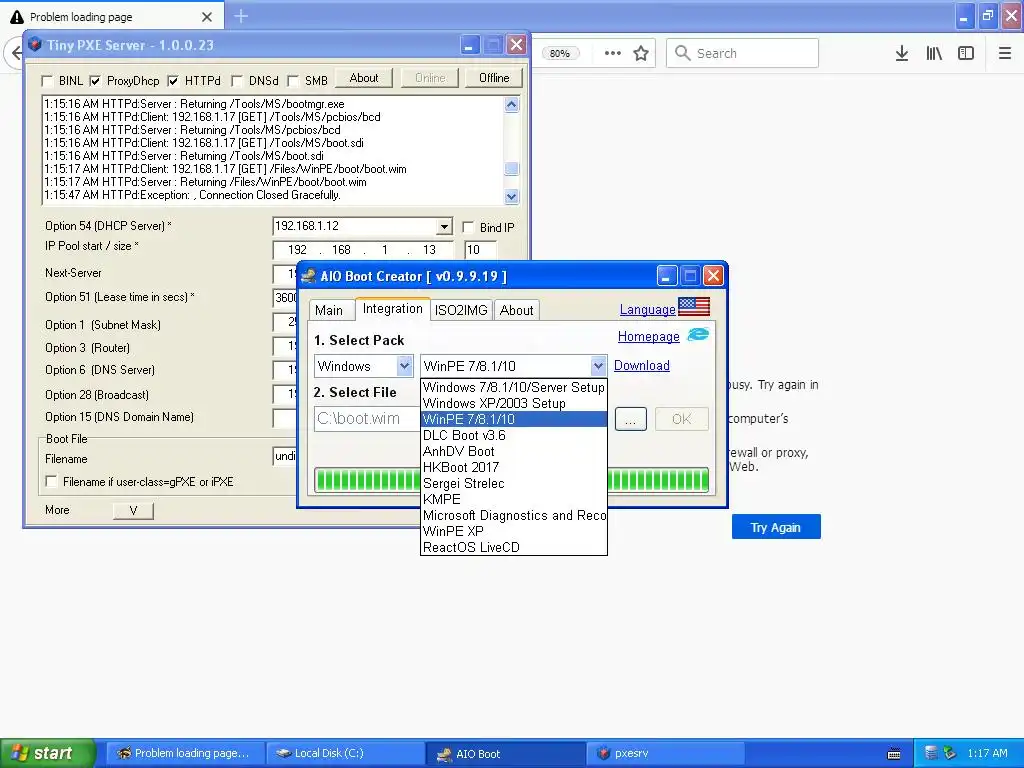Collapse the WinPE 7/8.1/10 pack dropdown

click(x=598, y=366)
